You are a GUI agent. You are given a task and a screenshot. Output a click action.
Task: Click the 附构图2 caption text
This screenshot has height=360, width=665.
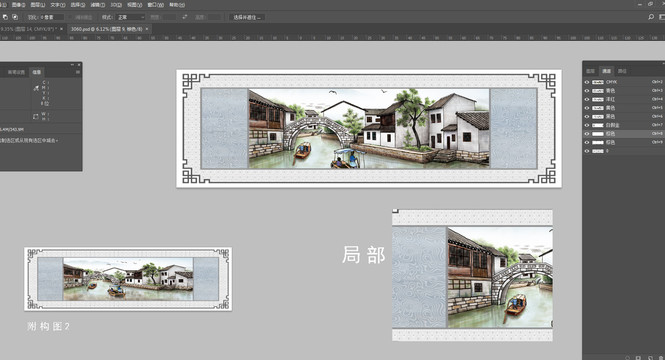pyautogui.click(x=48, y=326)
